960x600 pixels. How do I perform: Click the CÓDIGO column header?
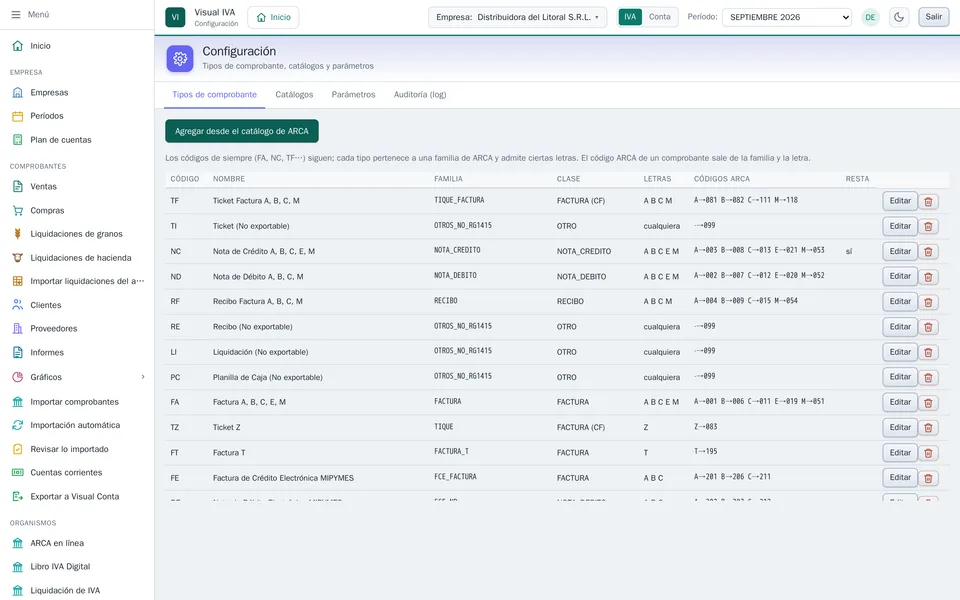tap(185, 179)
